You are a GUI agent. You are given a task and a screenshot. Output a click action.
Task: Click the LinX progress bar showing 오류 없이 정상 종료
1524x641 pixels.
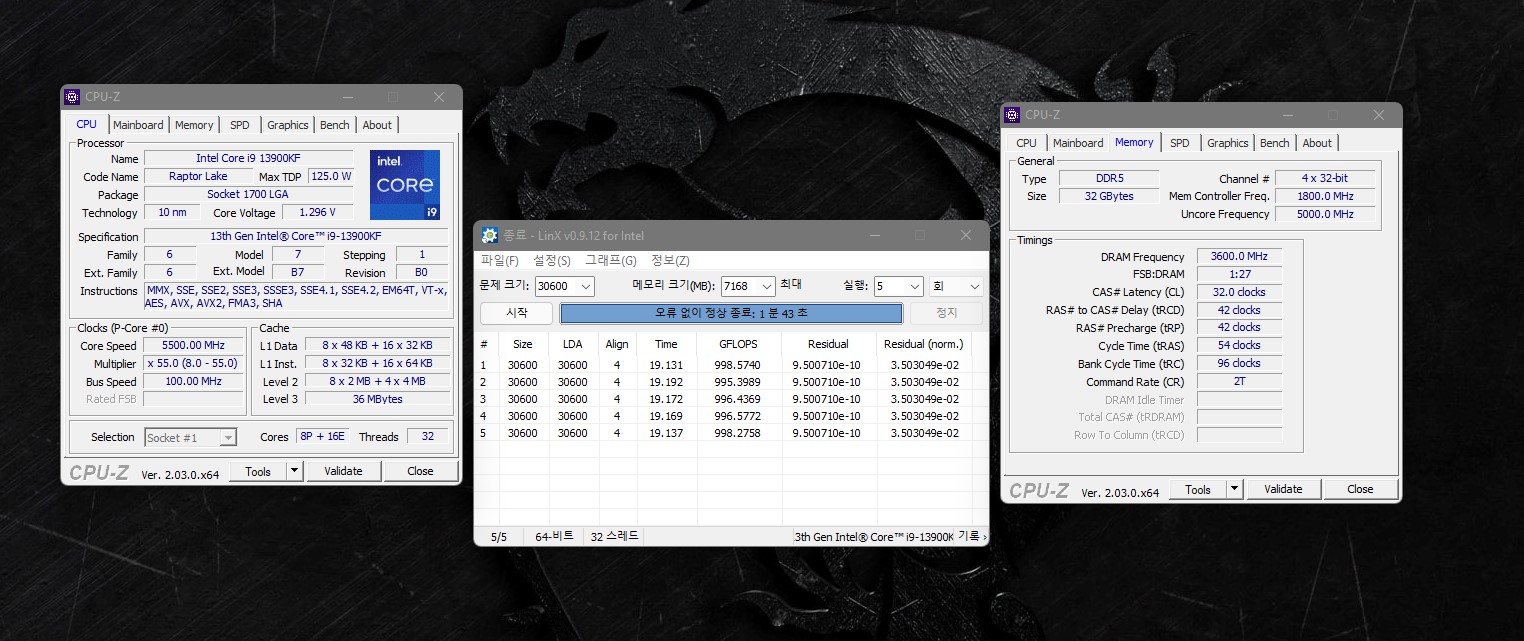[x=731, y=313]
